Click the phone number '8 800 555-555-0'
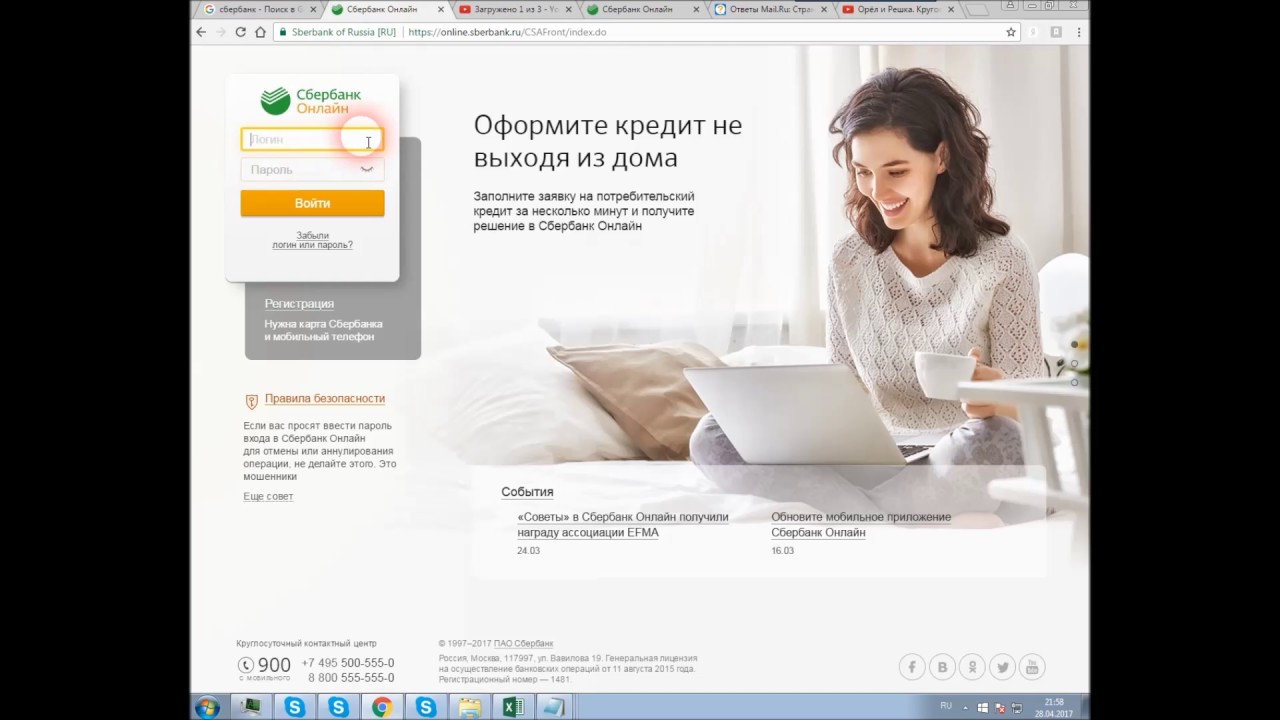This screenshot has width=1280, height=720. 351,678
